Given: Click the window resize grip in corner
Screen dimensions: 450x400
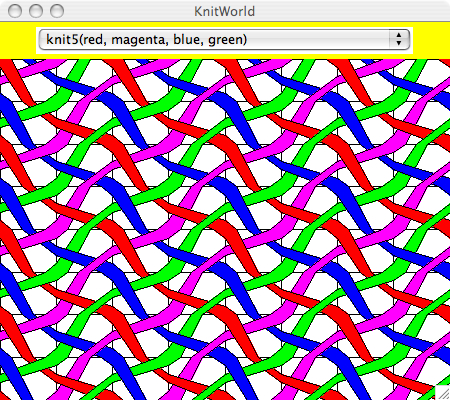Looking at the screenshot, I should coord(443,393).
